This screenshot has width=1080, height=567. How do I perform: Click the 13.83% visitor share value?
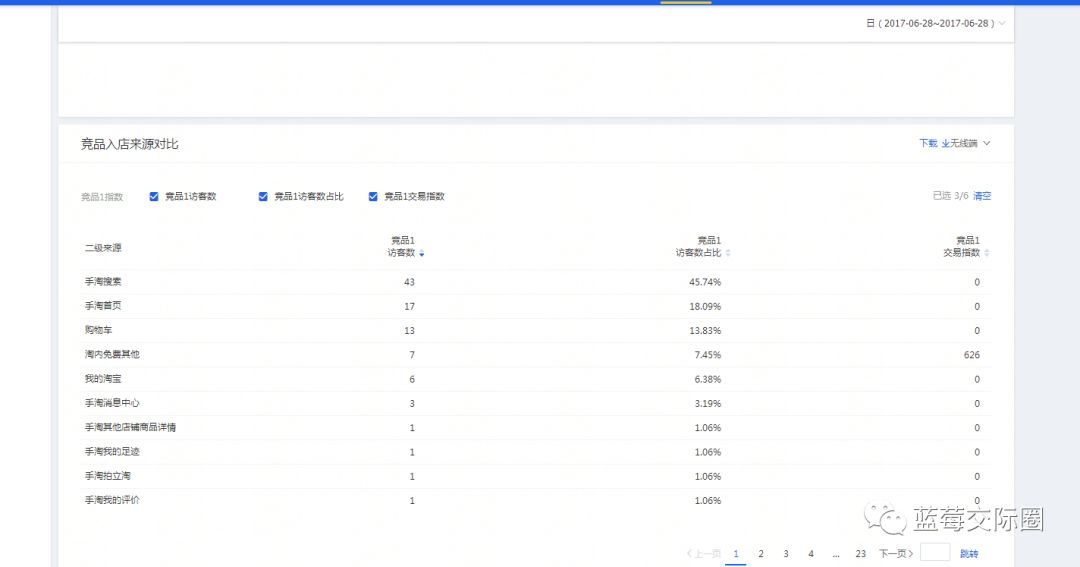click(x=705, y=331)
